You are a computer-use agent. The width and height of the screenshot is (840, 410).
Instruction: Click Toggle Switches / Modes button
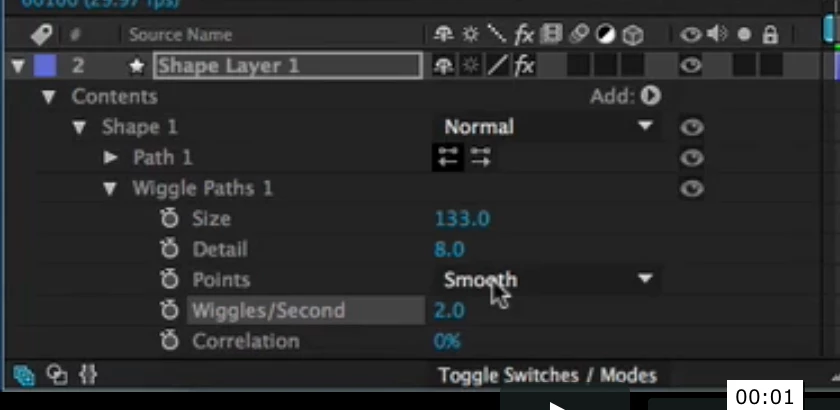548,375
